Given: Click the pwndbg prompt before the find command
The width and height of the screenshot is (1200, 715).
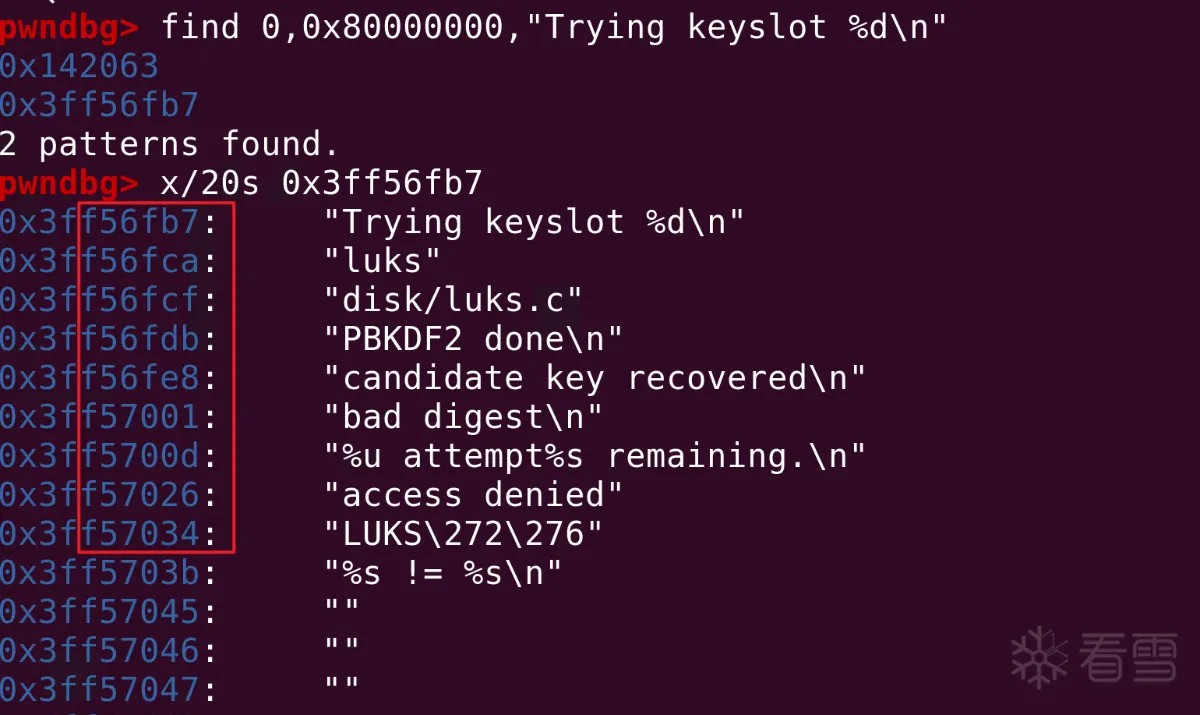Looking at the screenshot, I should 69,27.
